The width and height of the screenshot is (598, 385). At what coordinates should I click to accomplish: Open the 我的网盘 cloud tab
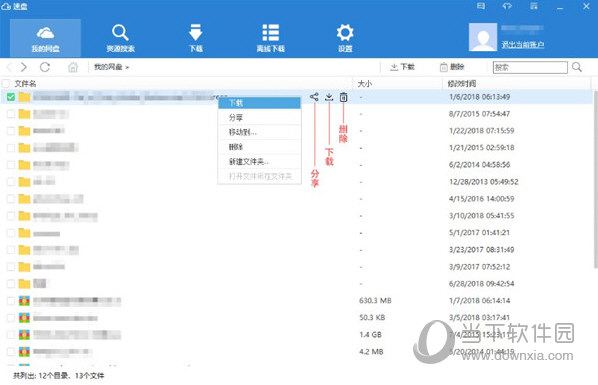(45, 38)
